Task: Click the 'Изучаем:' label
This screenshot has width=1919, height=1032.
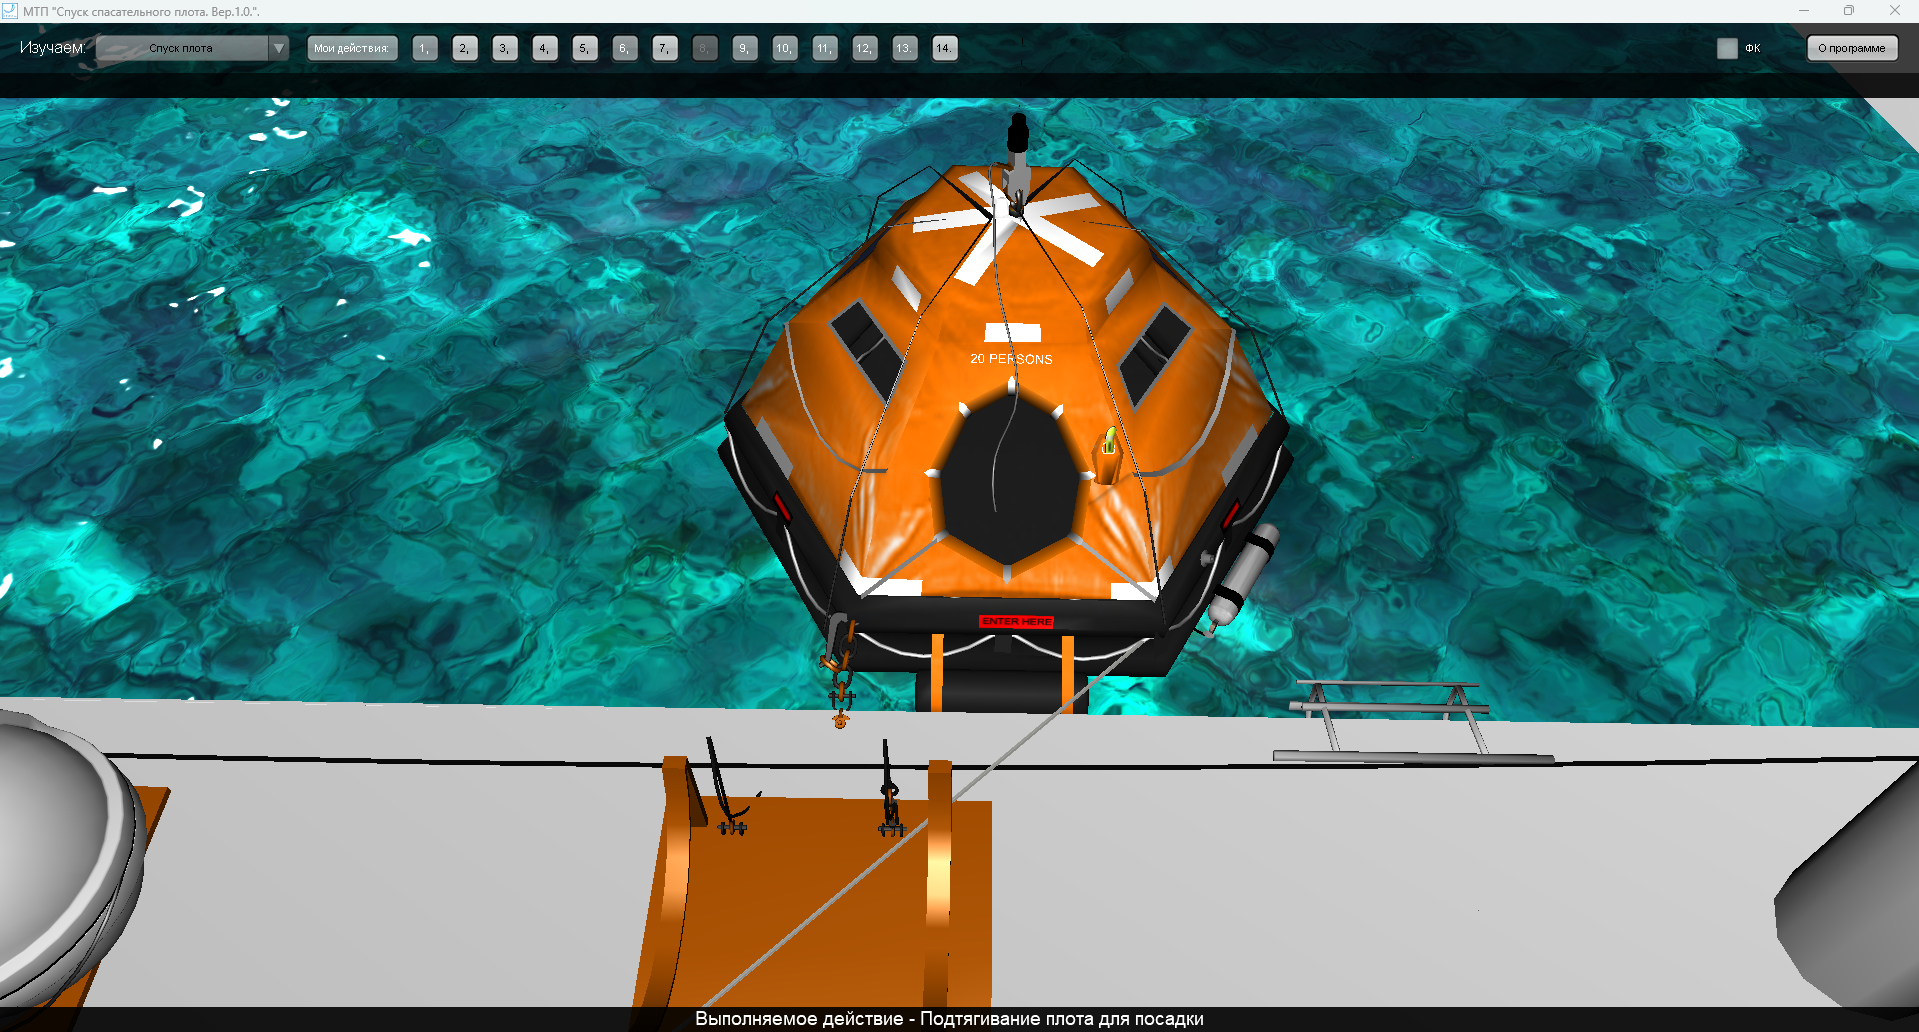Action: point(53,48)
